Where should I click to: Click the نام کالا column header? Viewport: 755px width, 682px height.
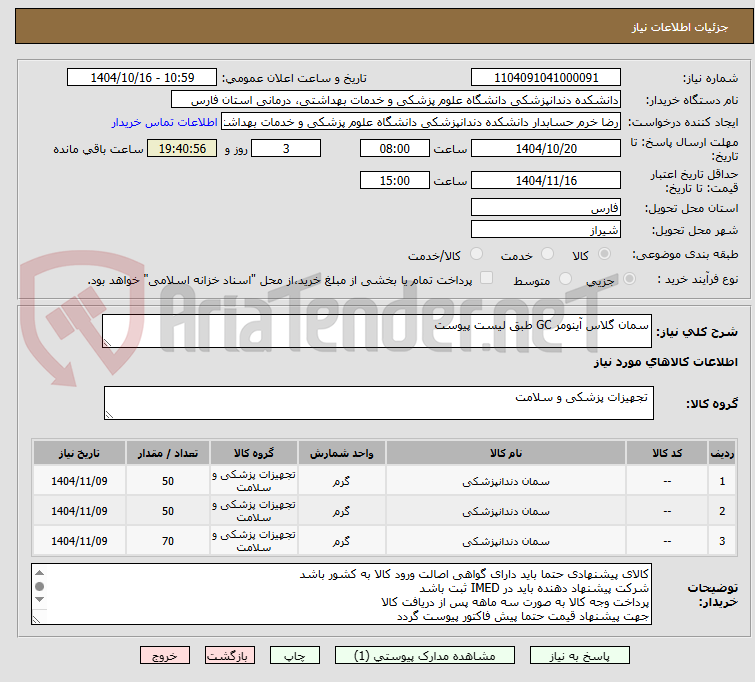pos(506,453)
